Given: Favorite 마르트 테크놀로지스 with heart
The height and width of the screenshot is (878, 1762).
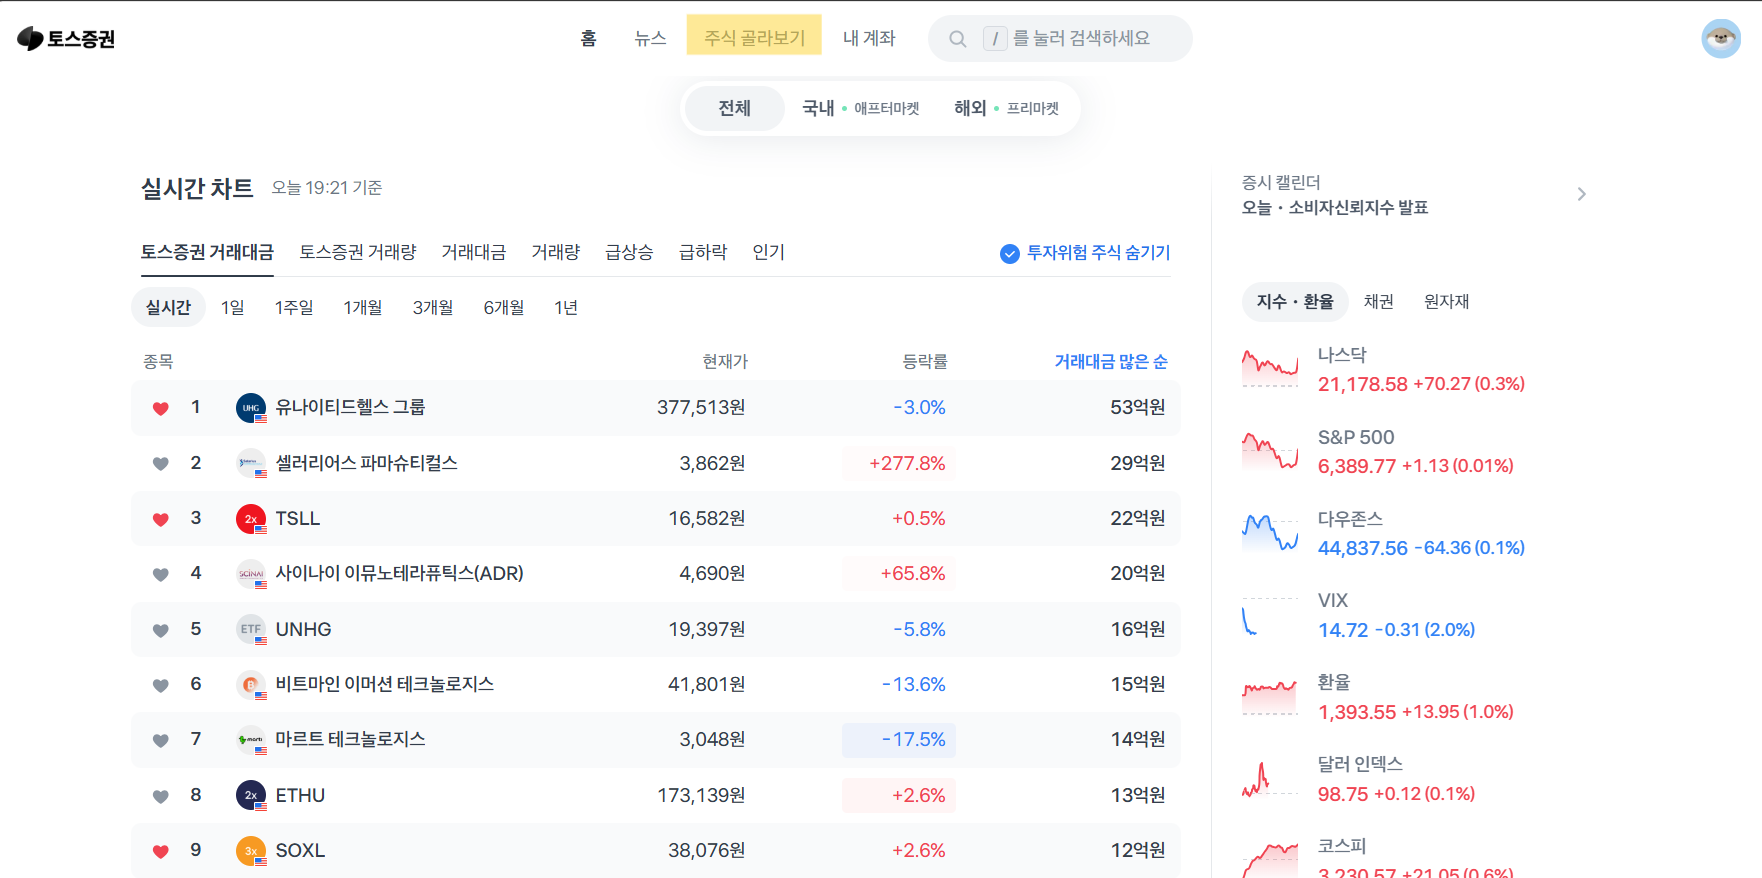Looking at the screenshot, I should click(x=160, y=740).
